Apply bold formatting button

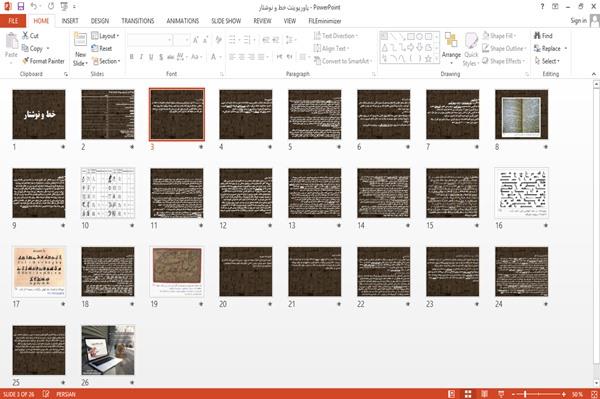(x=131, y=57)
